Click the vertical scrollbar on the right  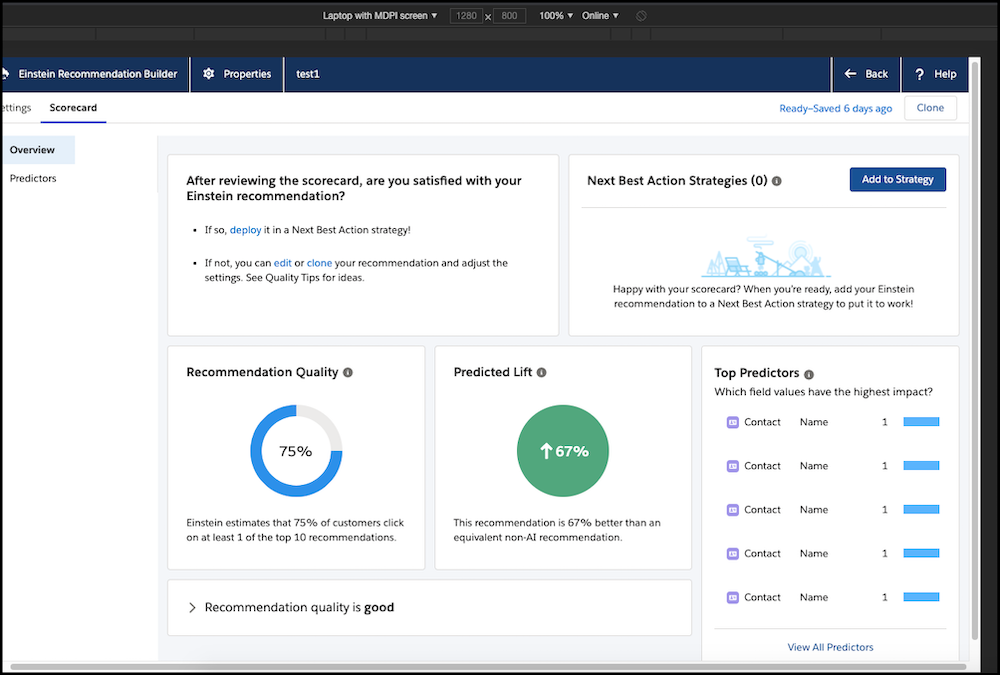974,351
